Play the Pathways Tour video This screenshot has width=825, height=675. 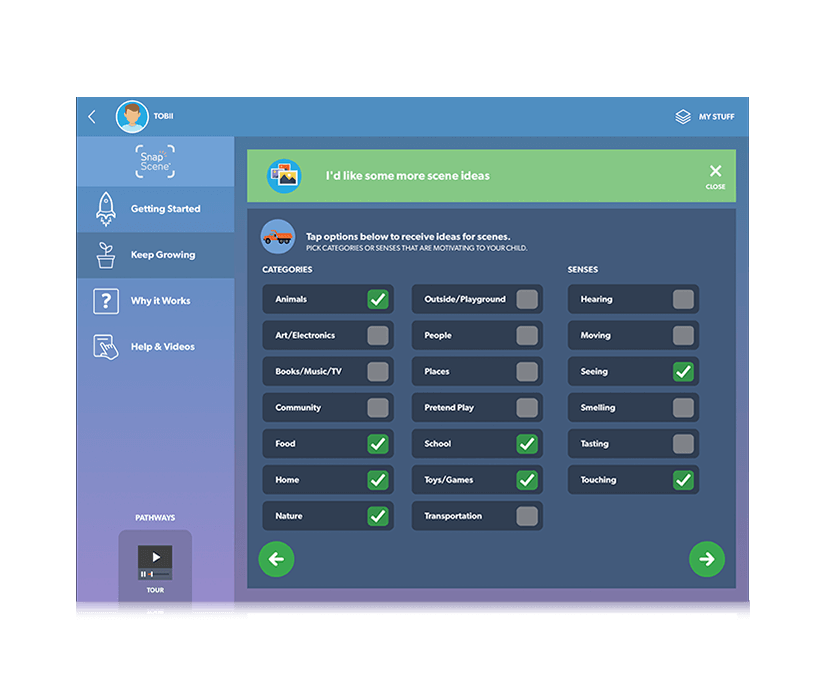[x=155, y=558]
